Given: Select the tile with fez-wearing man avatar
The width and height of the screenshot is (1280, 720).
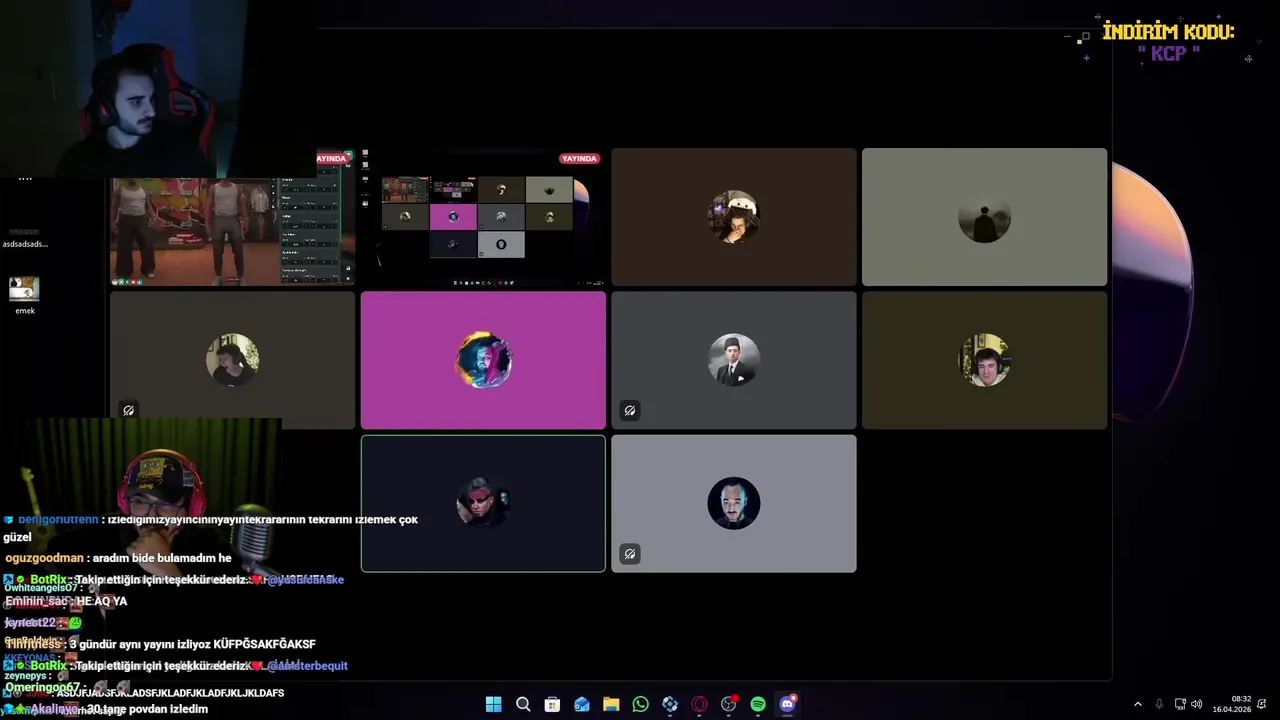Looking at the screenshot, I should point(734,360).
